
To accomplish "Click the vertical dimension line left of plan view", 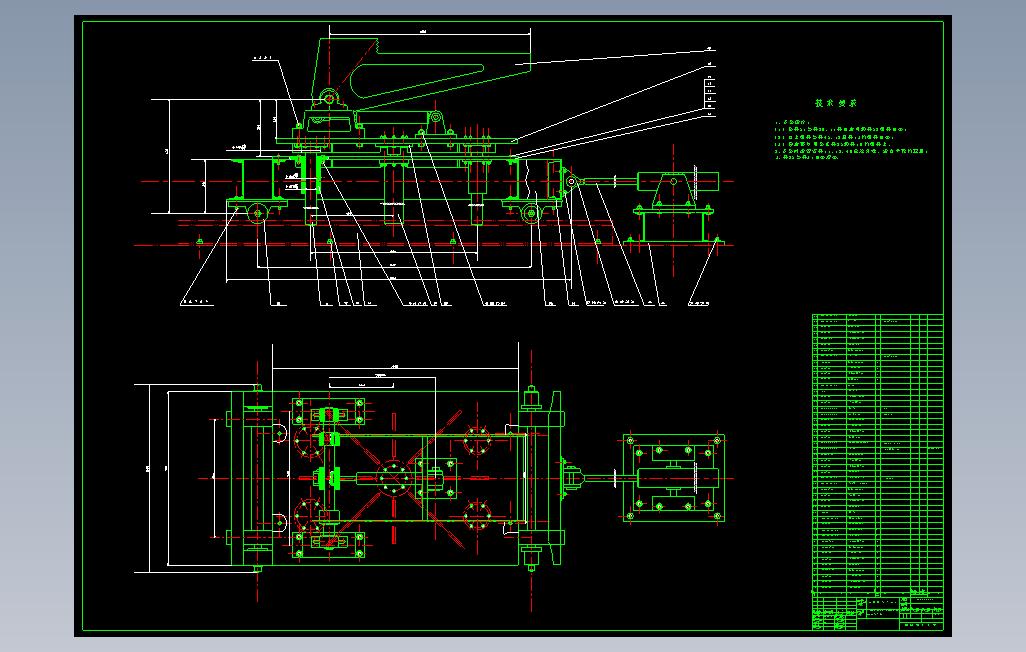I will [150, 479].
